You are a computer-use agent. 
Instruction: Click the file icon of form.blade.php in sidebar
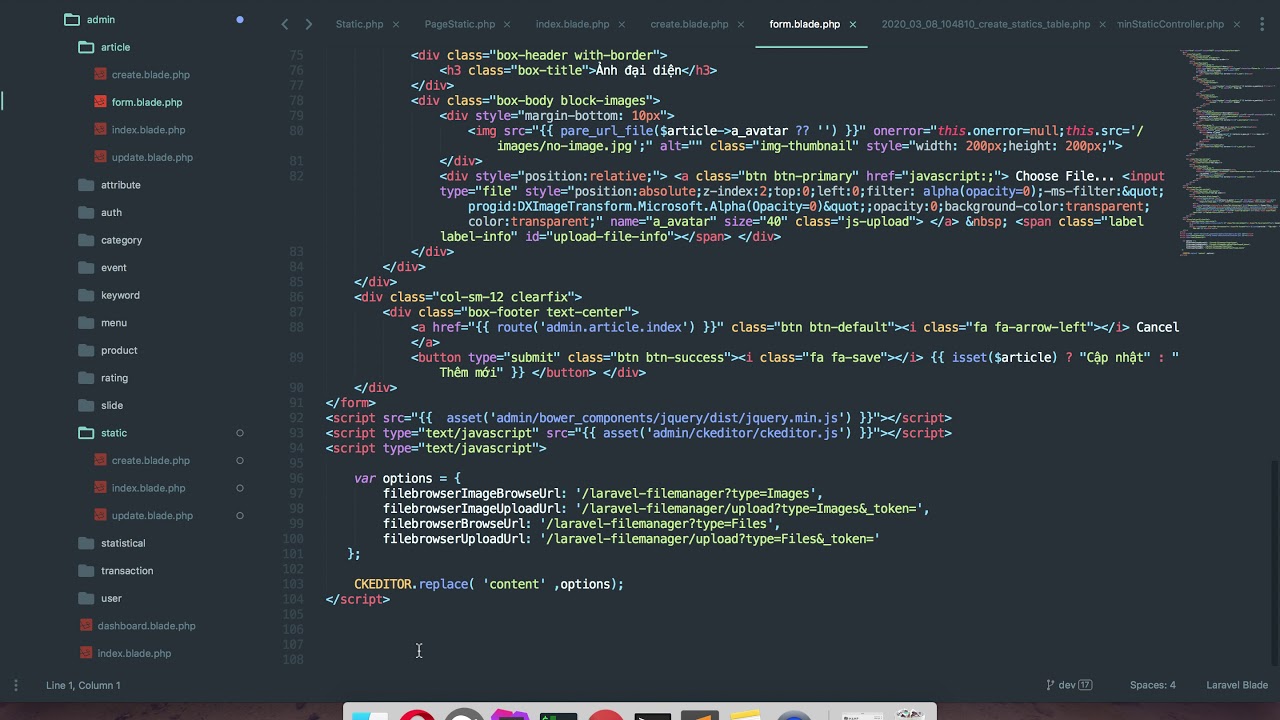tap(101, 102)
